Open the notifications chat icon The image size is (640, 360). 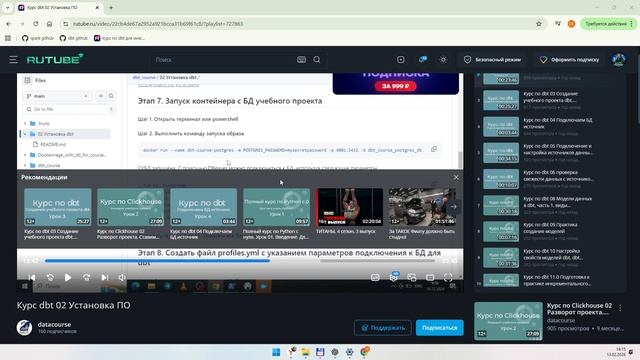coord(422,60)
